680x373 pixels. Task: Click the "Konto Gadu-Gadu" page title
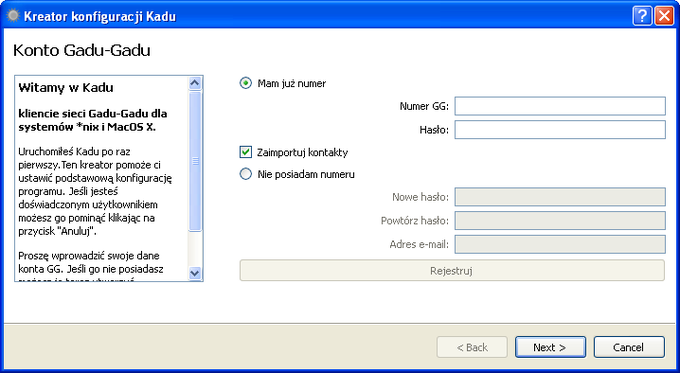click(x=82, y=50)
